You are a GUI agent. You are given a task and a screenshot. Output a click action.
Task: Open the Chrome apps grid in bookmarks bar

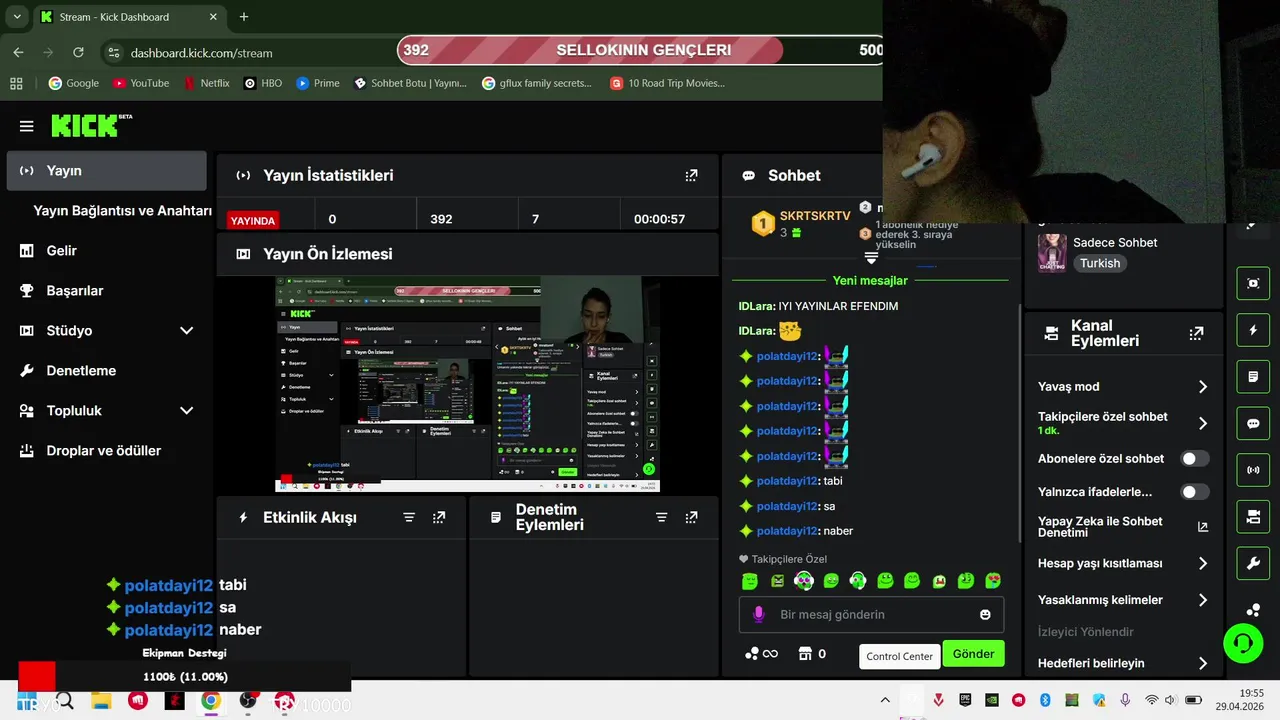pos(16,83)
